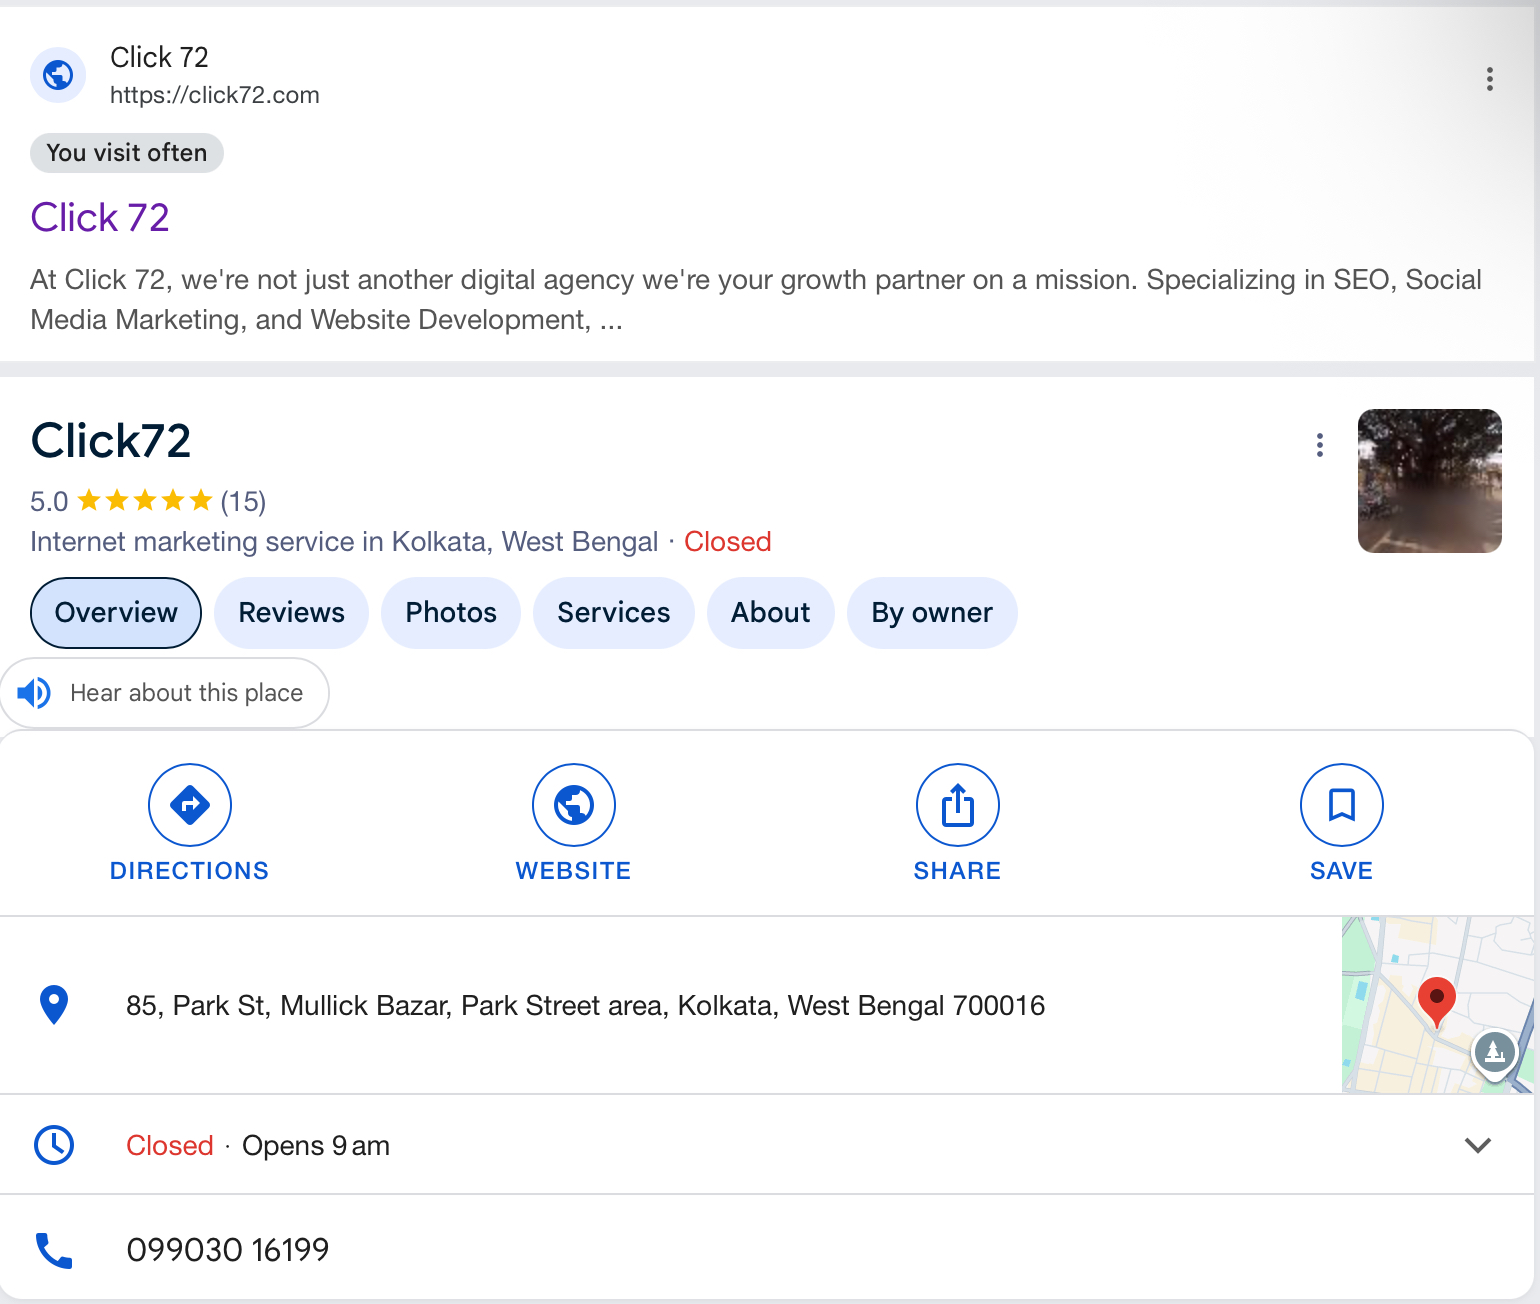Click the phone number 099030 16199

click(x=228, y=1250)
